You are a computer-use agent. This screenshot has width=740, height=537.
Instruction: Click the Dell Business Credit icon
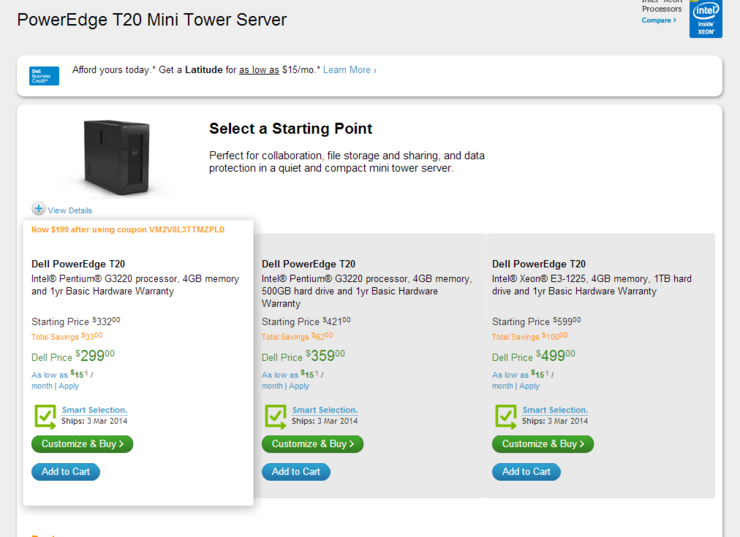[x=44, y=76]
